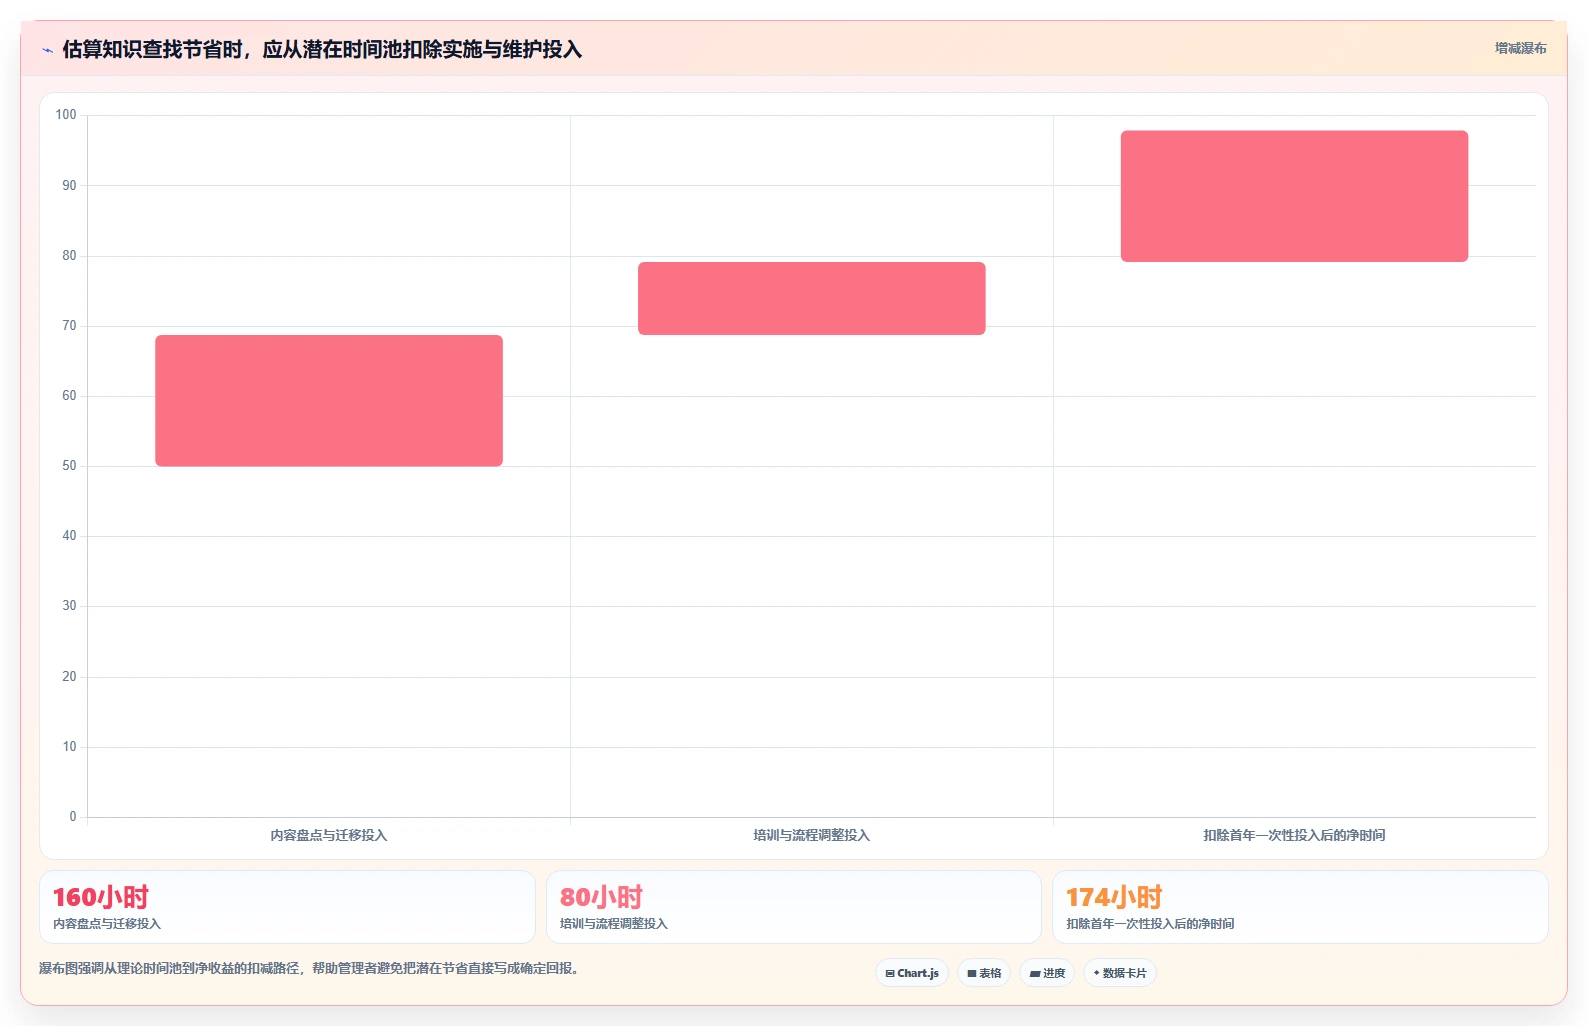Click the Chart.js tag chip
1588x1026 pixels.
(912, 973)
